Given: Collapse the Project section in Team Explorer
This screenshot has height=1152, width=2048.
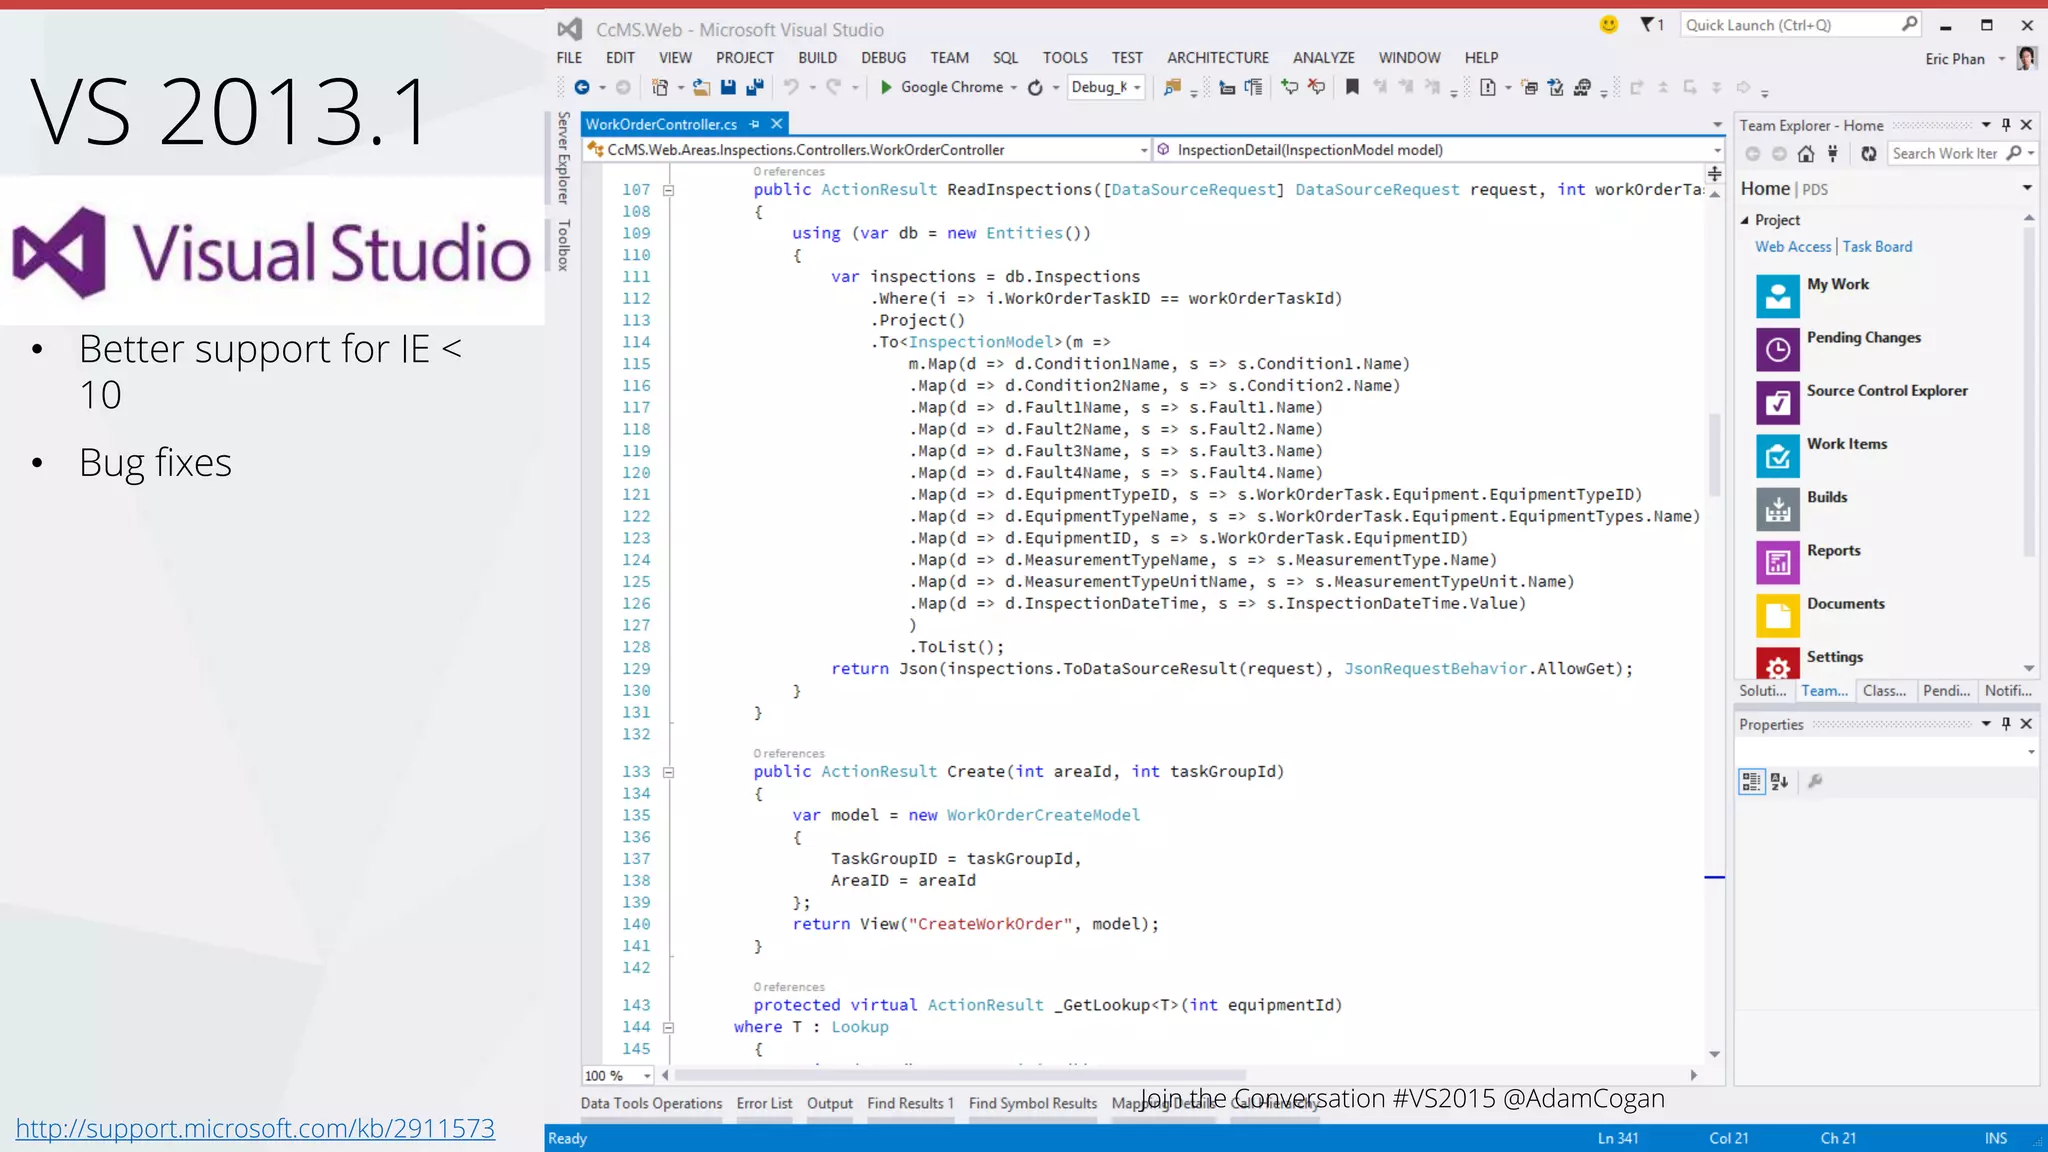Looking at the screenshot, I should 1745,220.
